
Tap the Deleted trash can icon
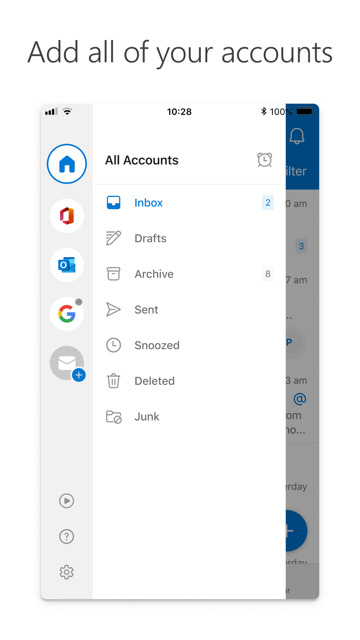(113, 381)
